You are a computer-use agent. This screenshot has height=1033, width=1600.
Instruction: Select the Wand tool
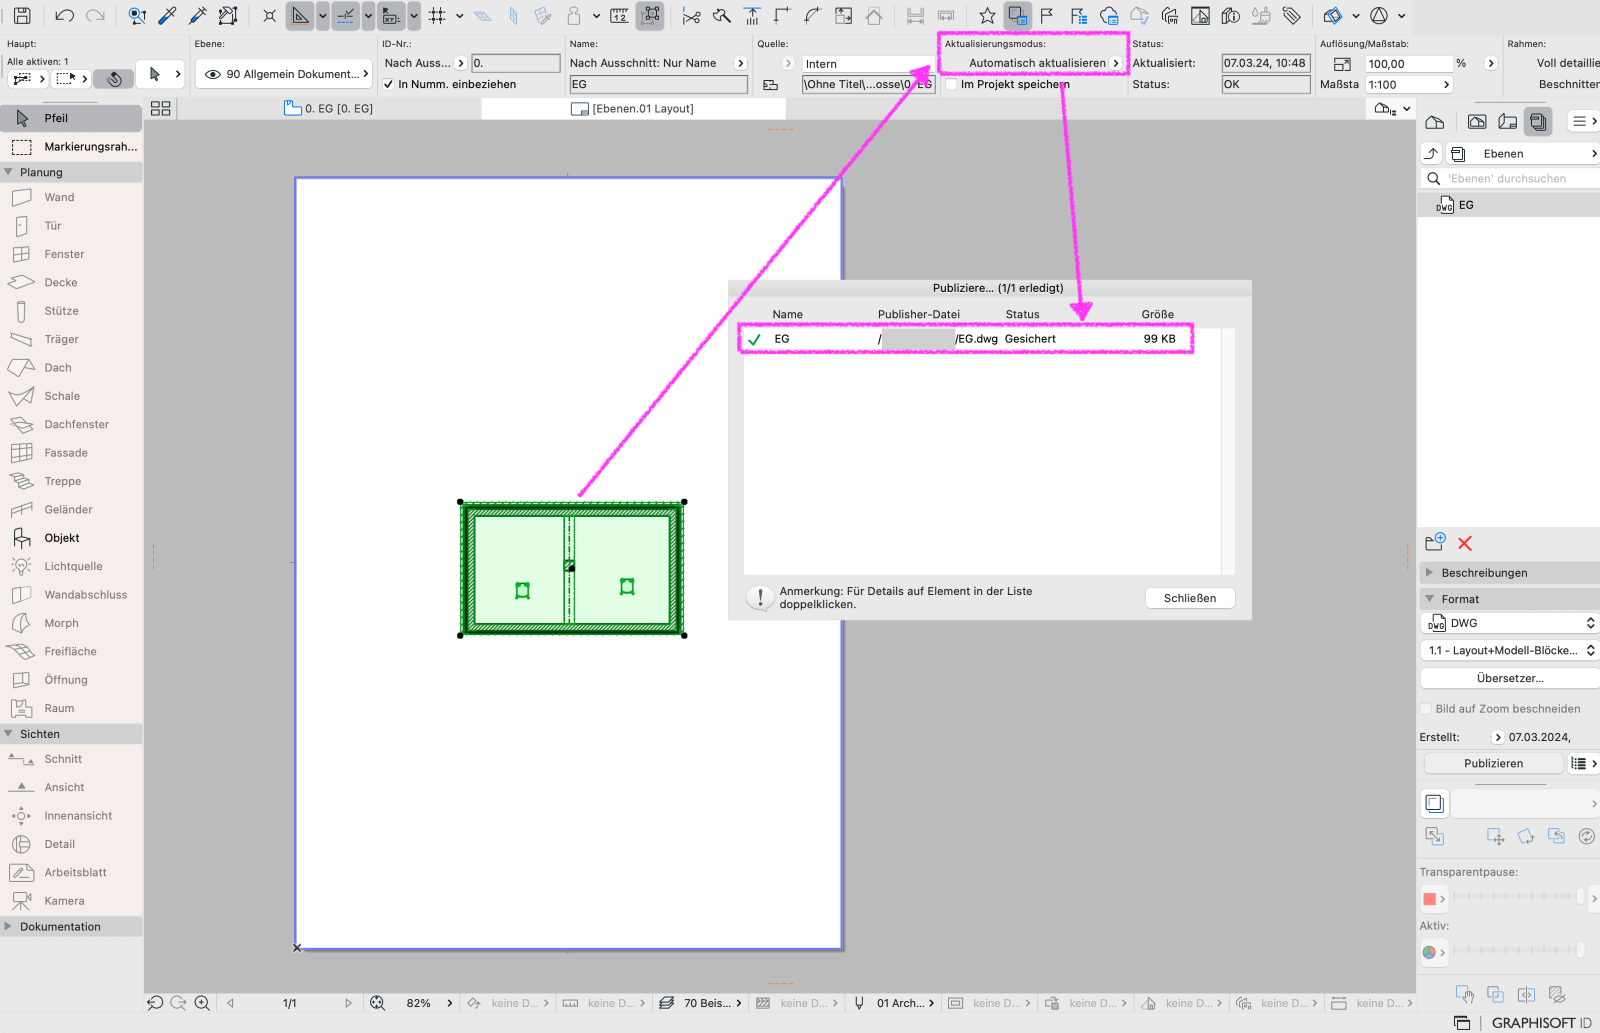(x=59, y=197)
